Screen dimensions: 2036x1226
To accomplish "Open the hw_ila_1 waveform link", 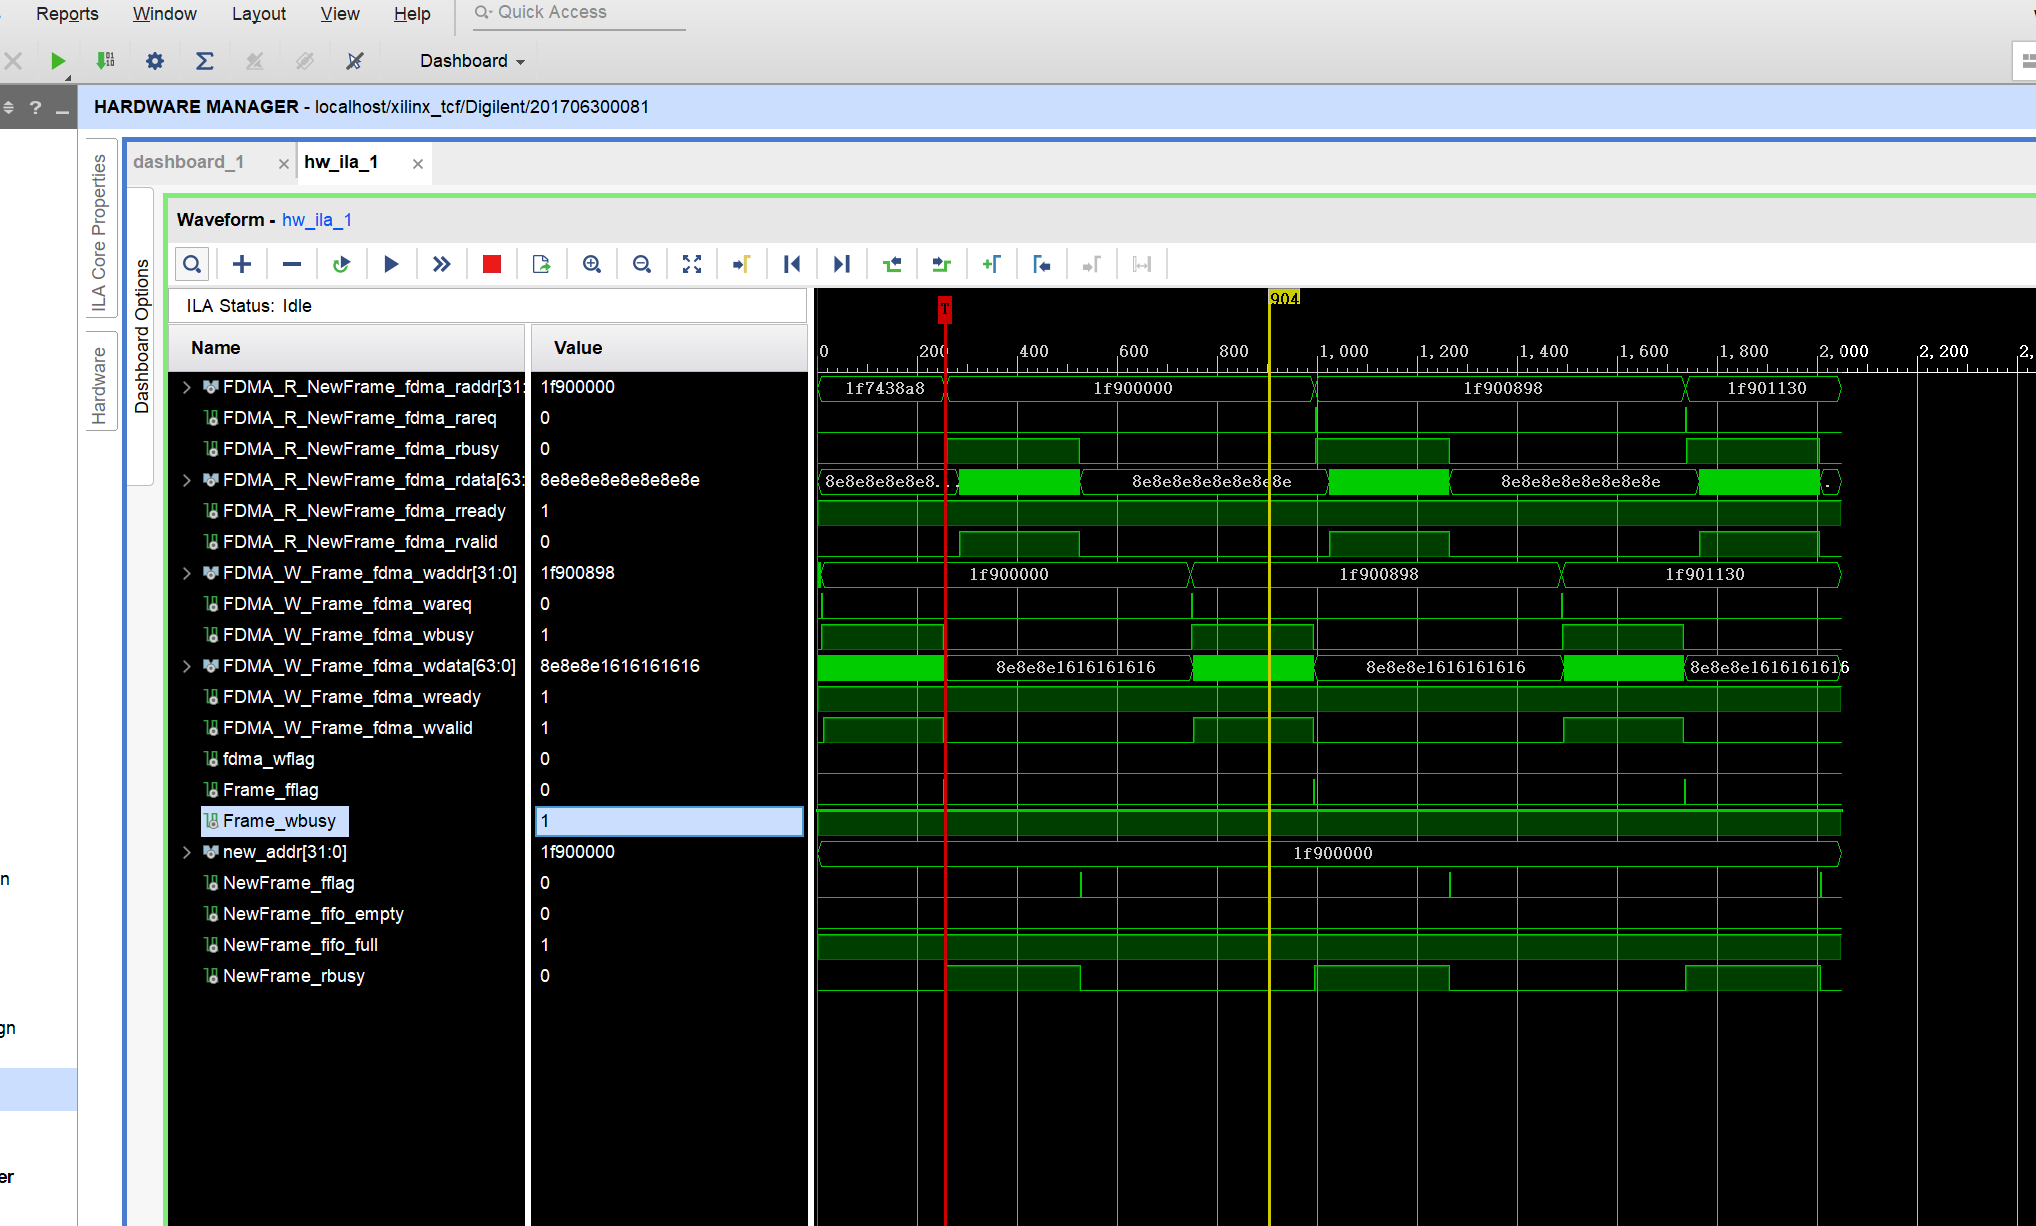I will [316, 220].
